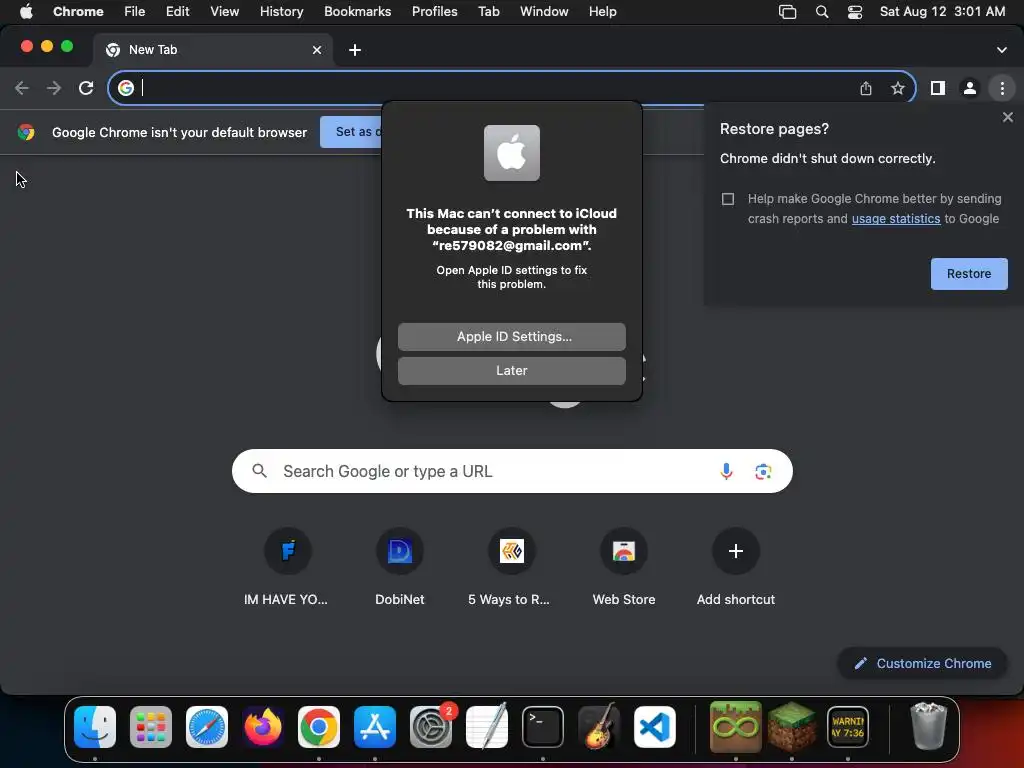Launch Safari from the dock

207,727
